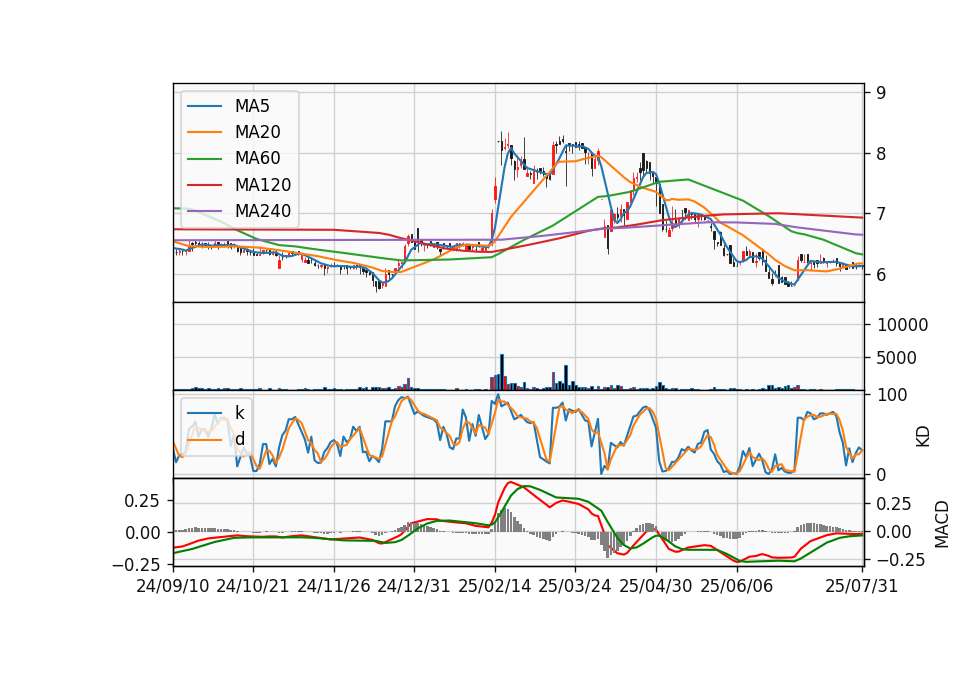Image resolution: width=960 pixels, height=690 pixels.
Task: Click the 25/03/24 date axis label
Action: coord(575,586)
